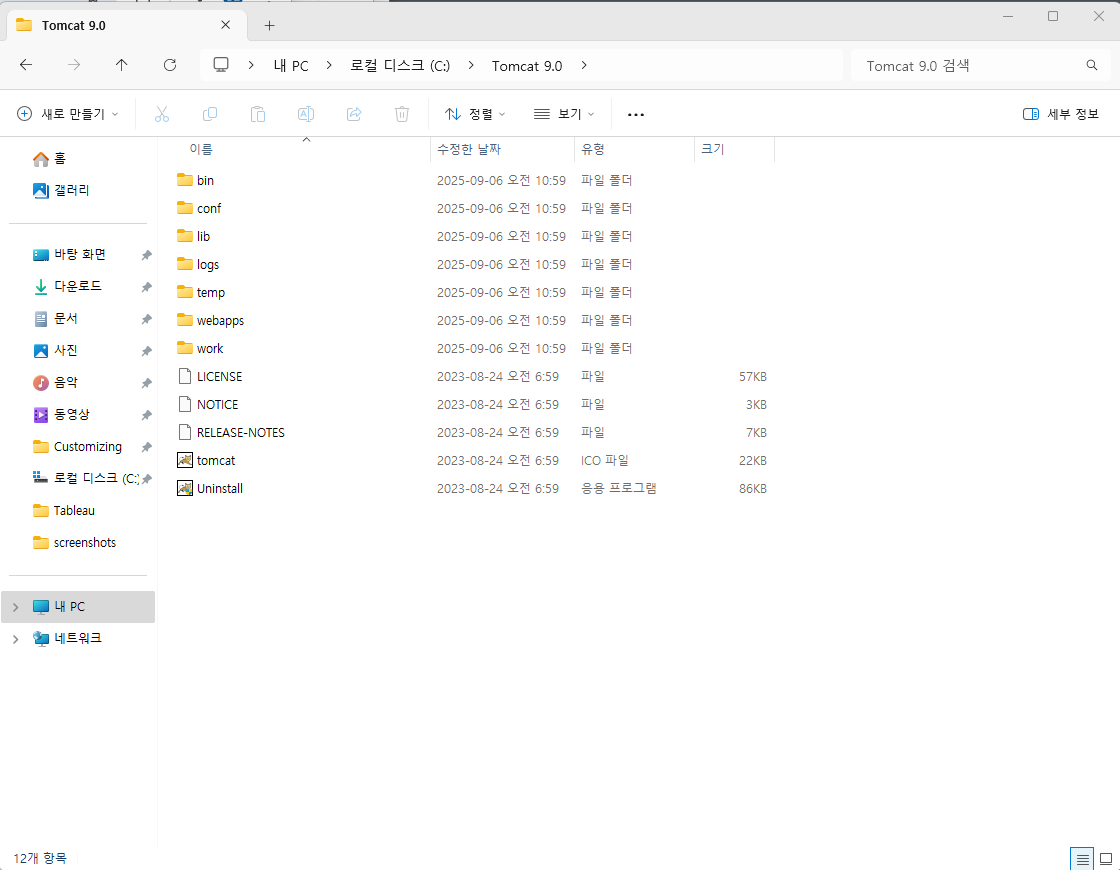Expand the 네트워크 tree node
Screen dimensions: 1120x870
coord(16,639)
